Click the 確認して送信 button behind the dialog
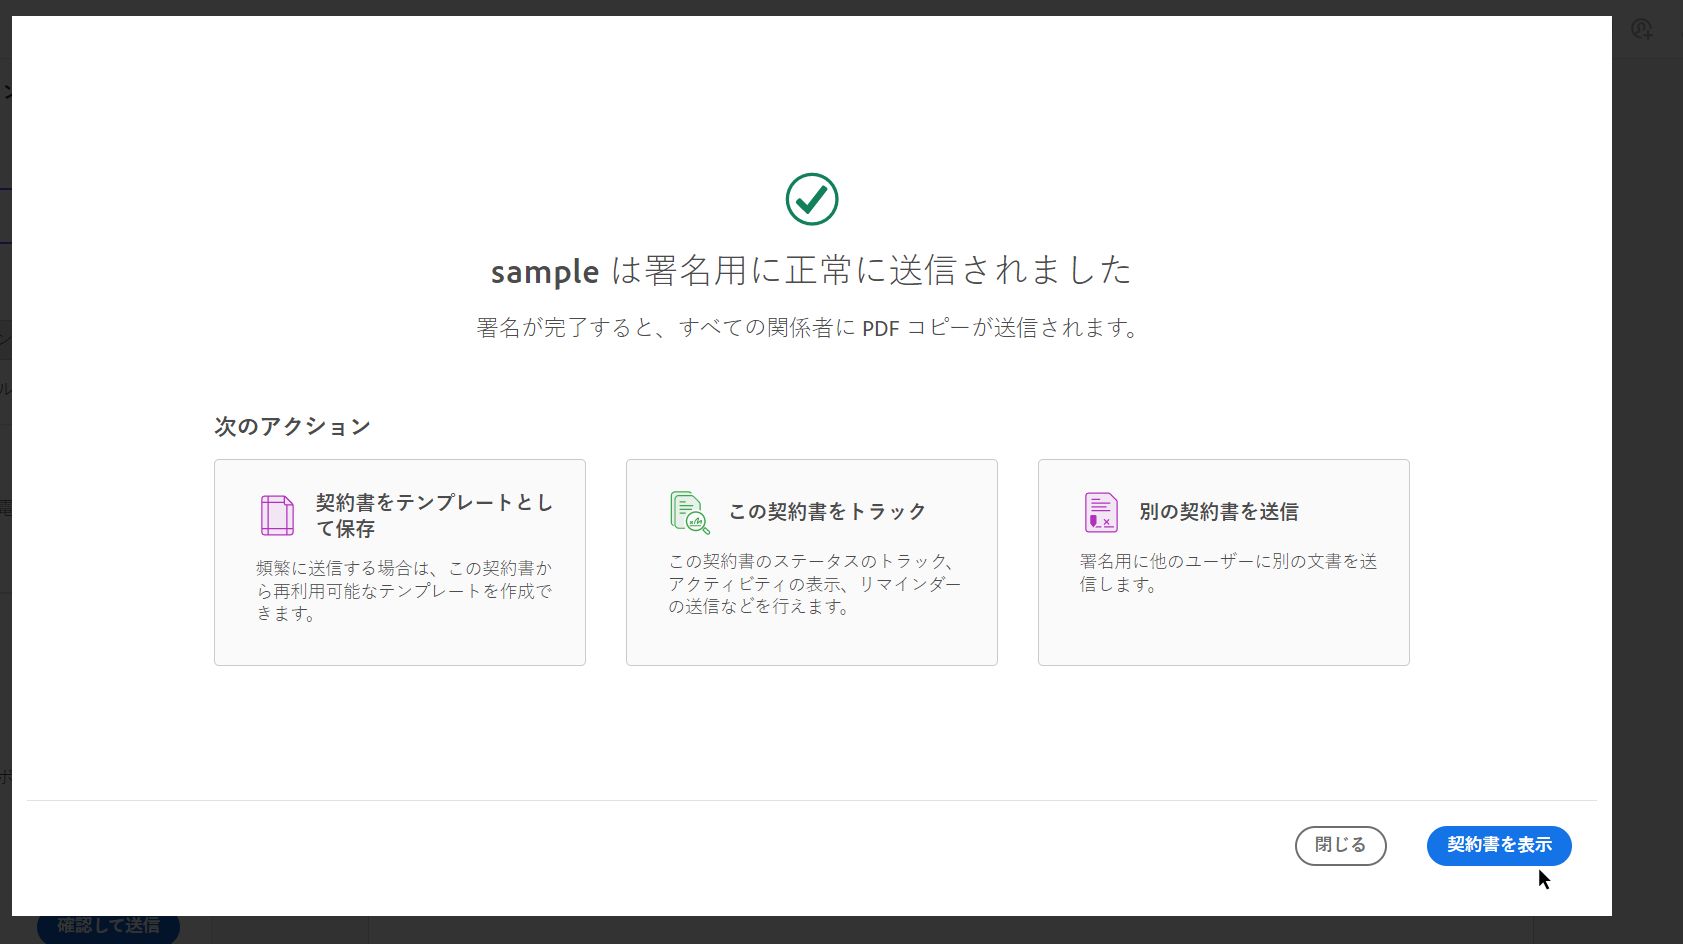 click(107, 926)
